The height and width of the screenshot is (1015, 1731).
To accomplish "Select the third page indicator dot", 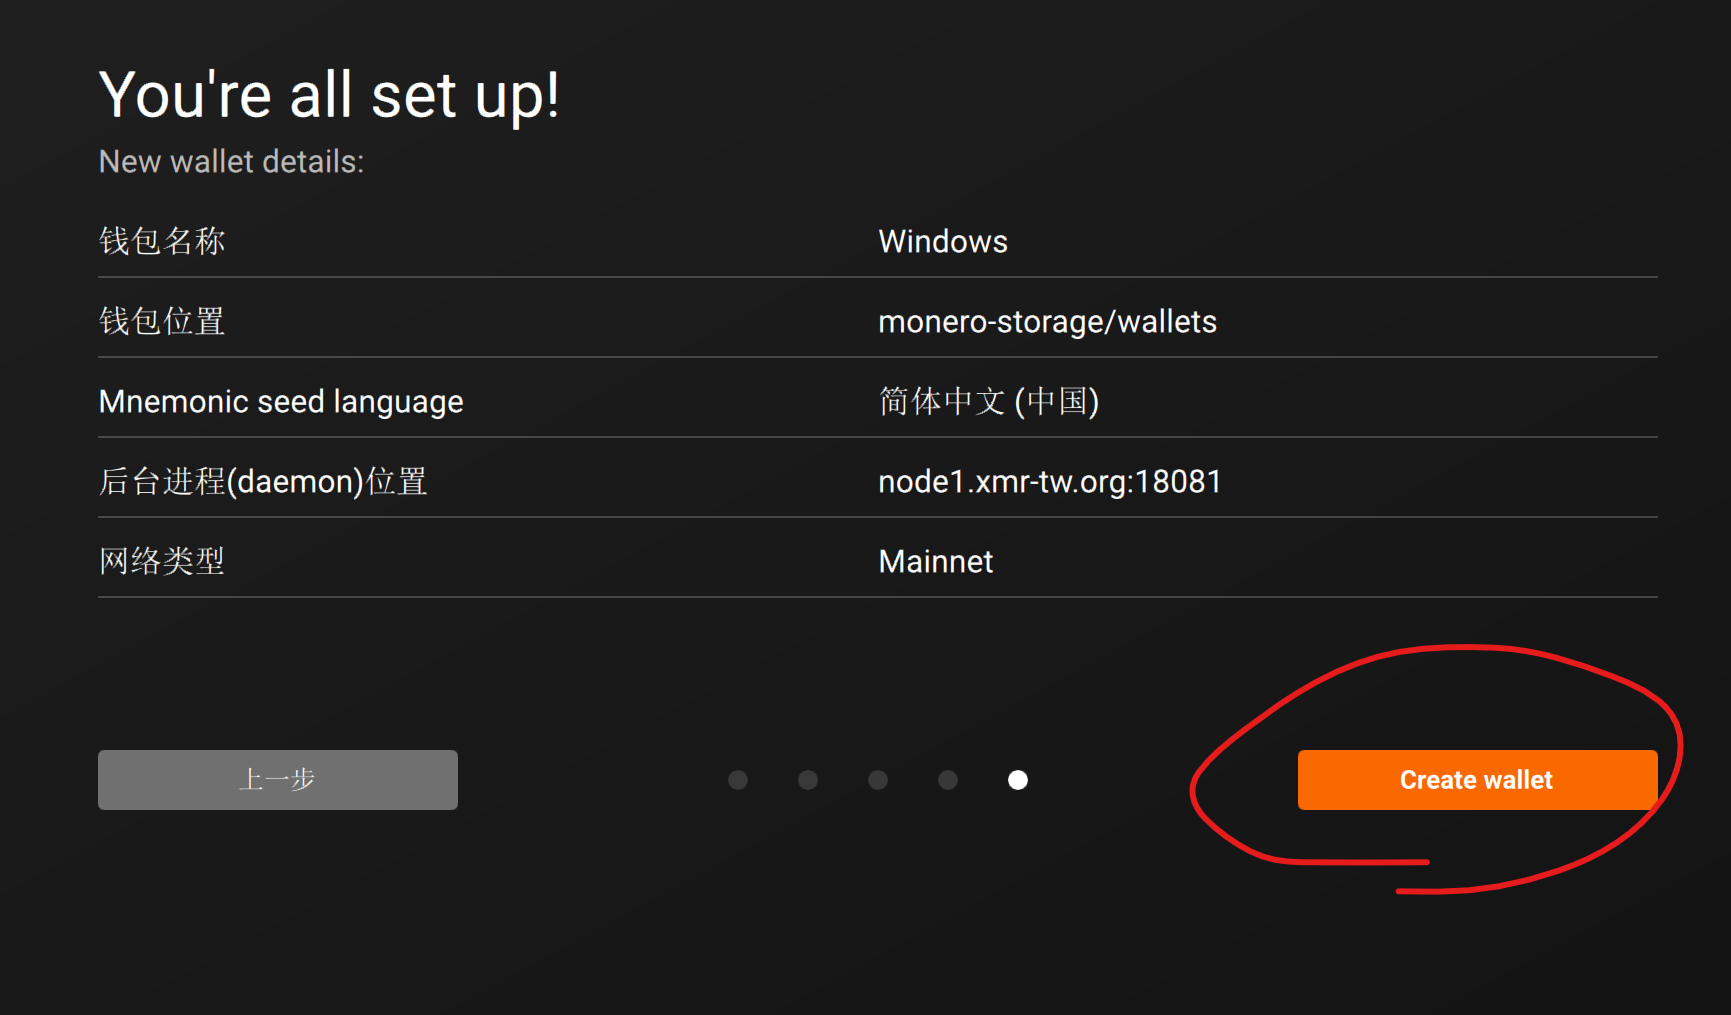I will click(878, 780).
